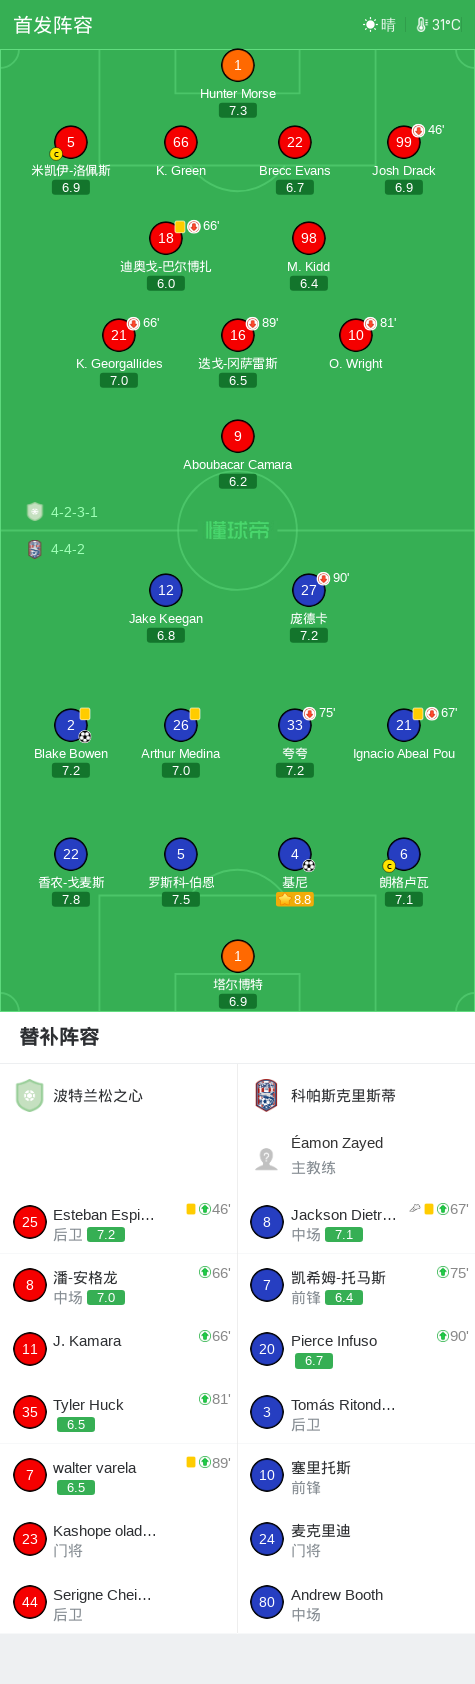Tap the 科帕斯克里斯蒂 team badge in substitutes
Viewport: 475px width, 1684px height.
266,1095
